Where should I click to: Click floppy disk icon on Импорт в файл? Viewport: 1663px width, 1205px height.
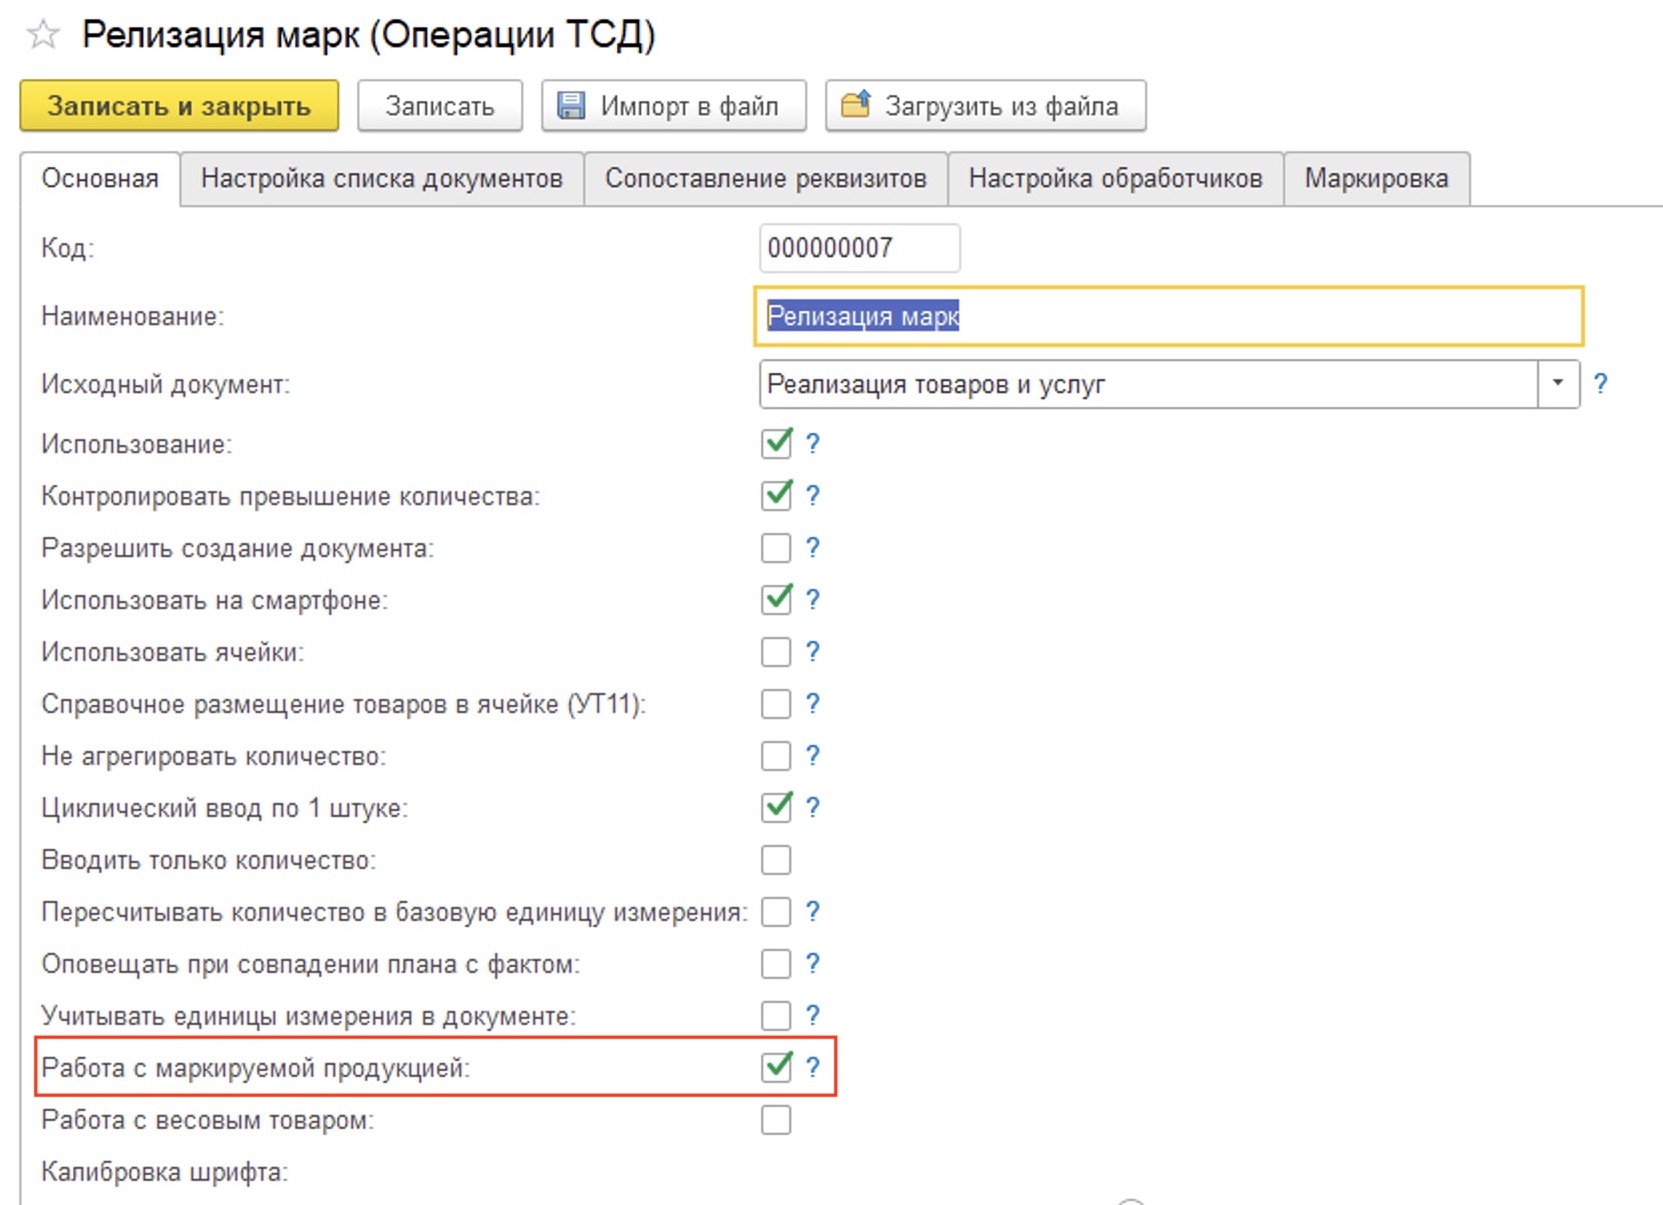(571, 106)
